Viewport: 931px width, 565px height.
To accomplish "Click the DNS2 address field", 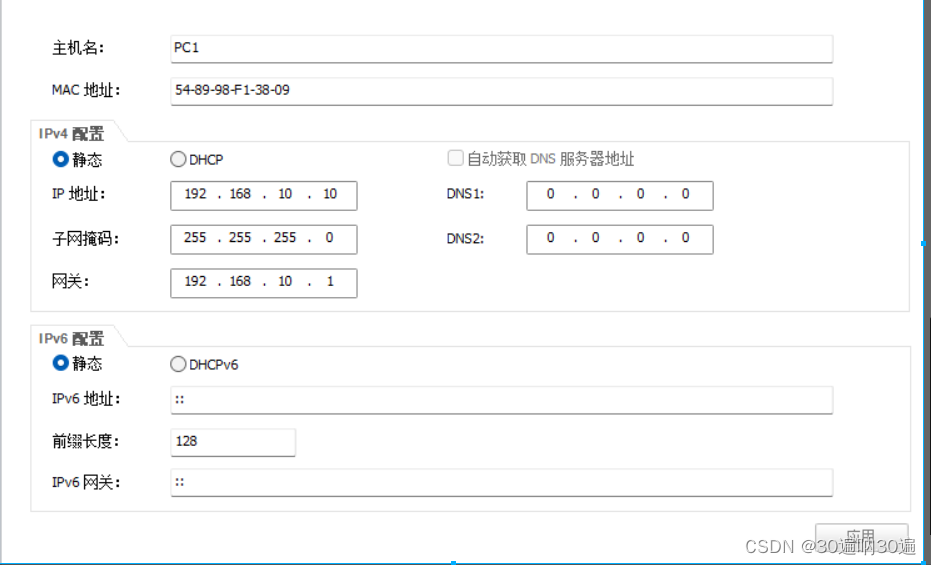I will [620, 239].
